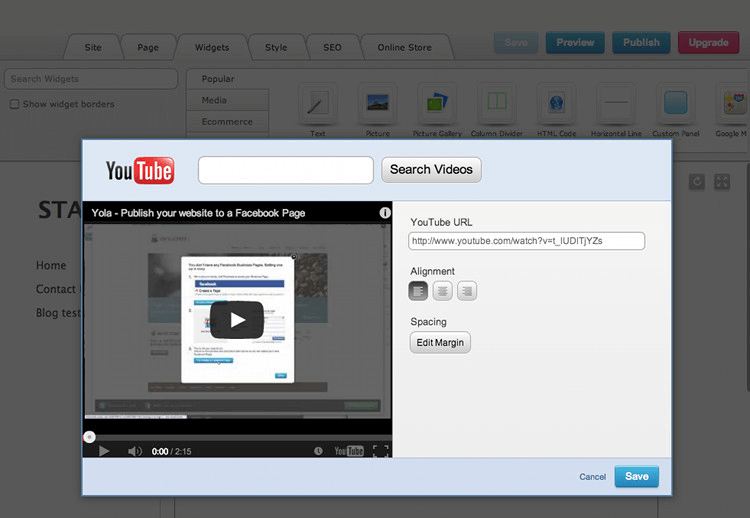The width and height of the screenshot is (750, 518).
Task: Click the video title text
Action: [198, 213]
